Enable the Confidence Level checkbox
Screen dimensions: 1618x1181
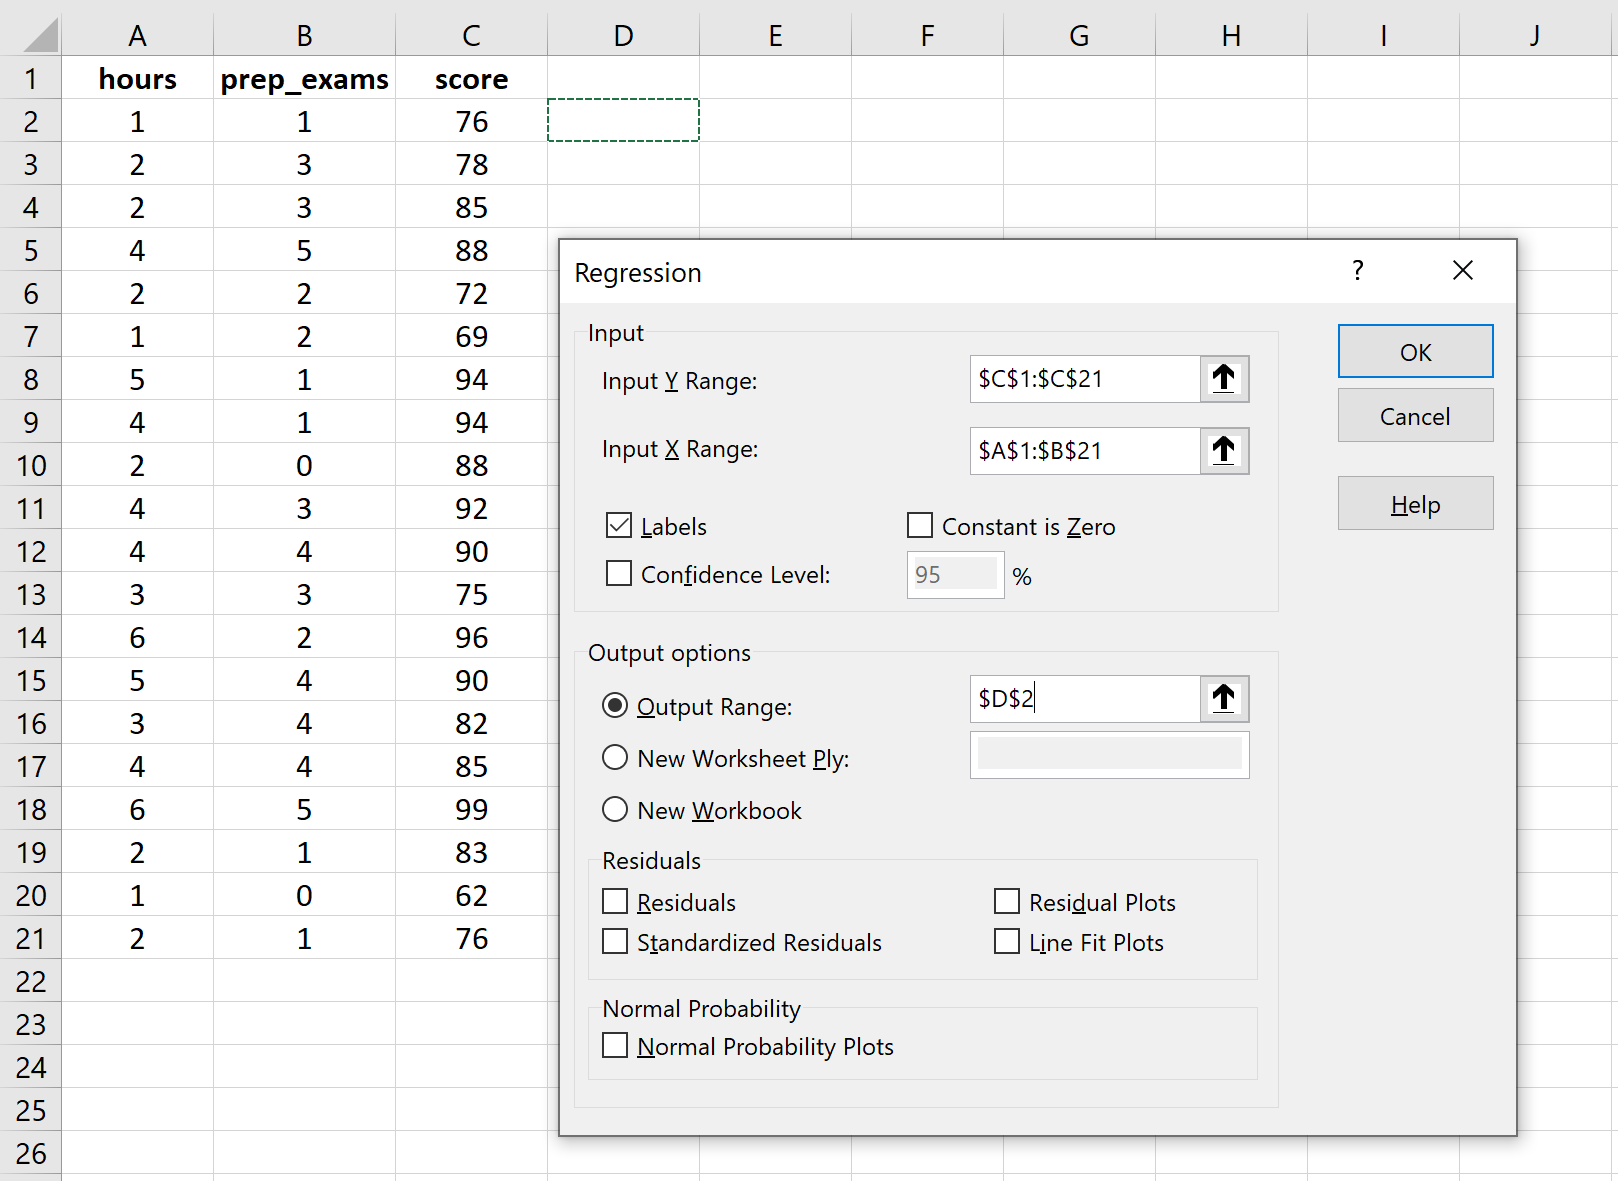pos(618,573)
